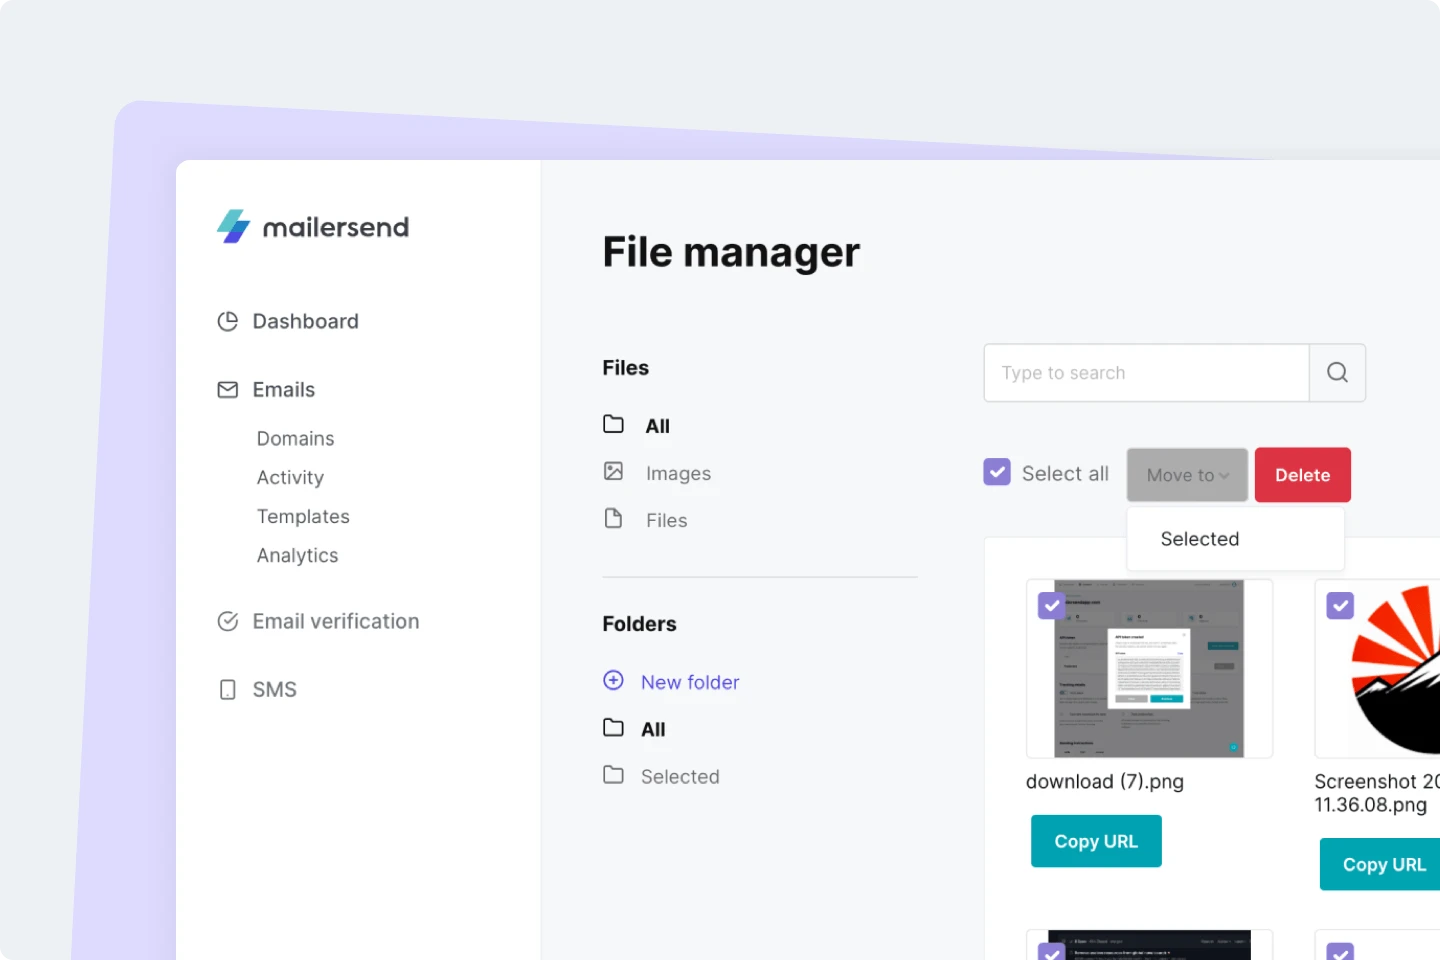Open the Selected folder
Image resolution: width=1440 pixels, height=960 pixels.
pos(680,776)
